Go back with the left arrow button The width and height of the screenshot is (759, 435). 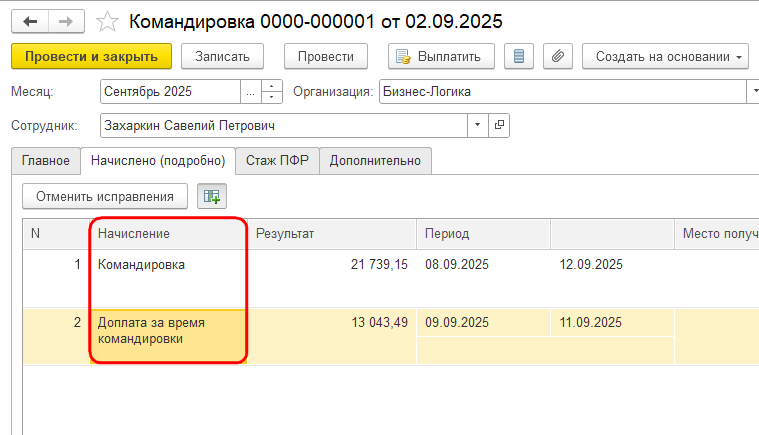tap(30, 21)
